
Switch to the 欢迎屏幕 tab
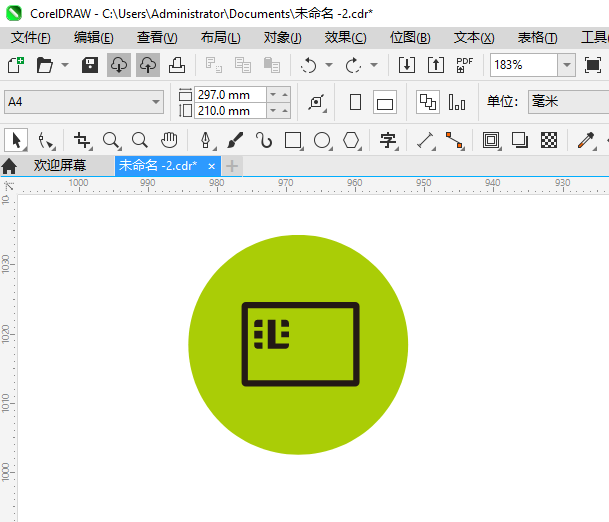(59, 166)
